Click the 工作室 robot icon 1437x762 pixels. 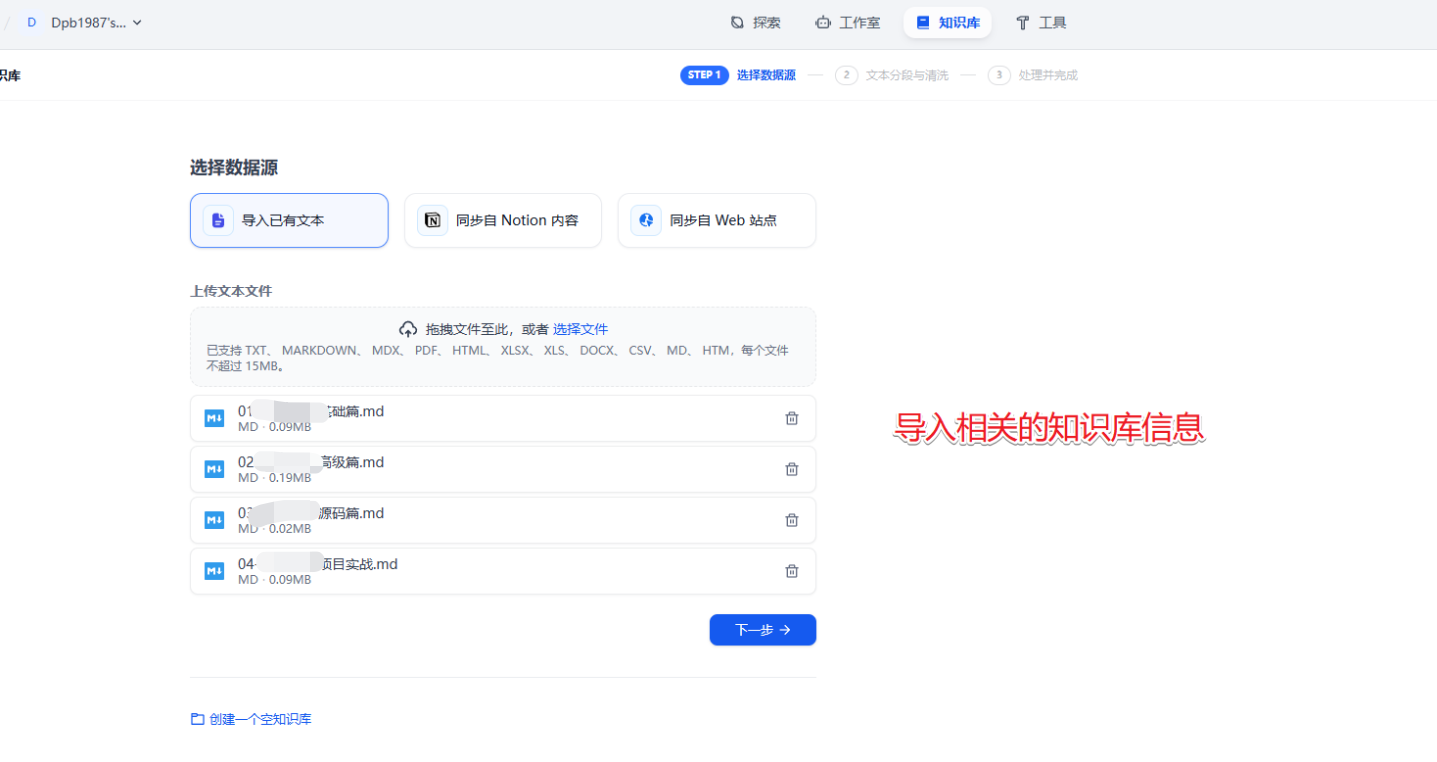tap(823, 22)
